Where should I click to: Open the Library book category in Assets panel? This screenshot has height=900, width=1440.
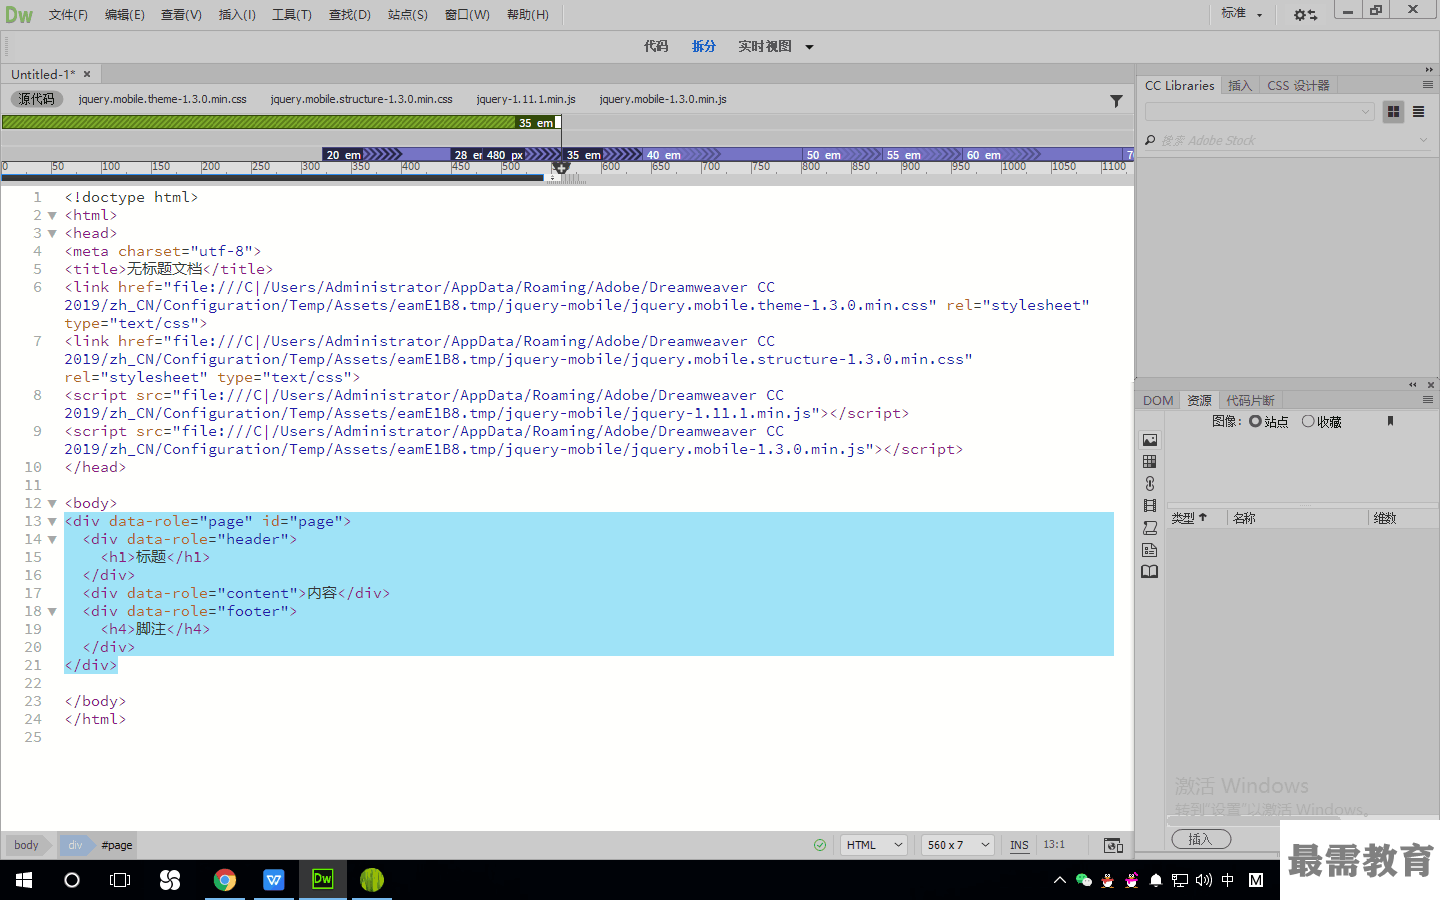click(1150, 572)
